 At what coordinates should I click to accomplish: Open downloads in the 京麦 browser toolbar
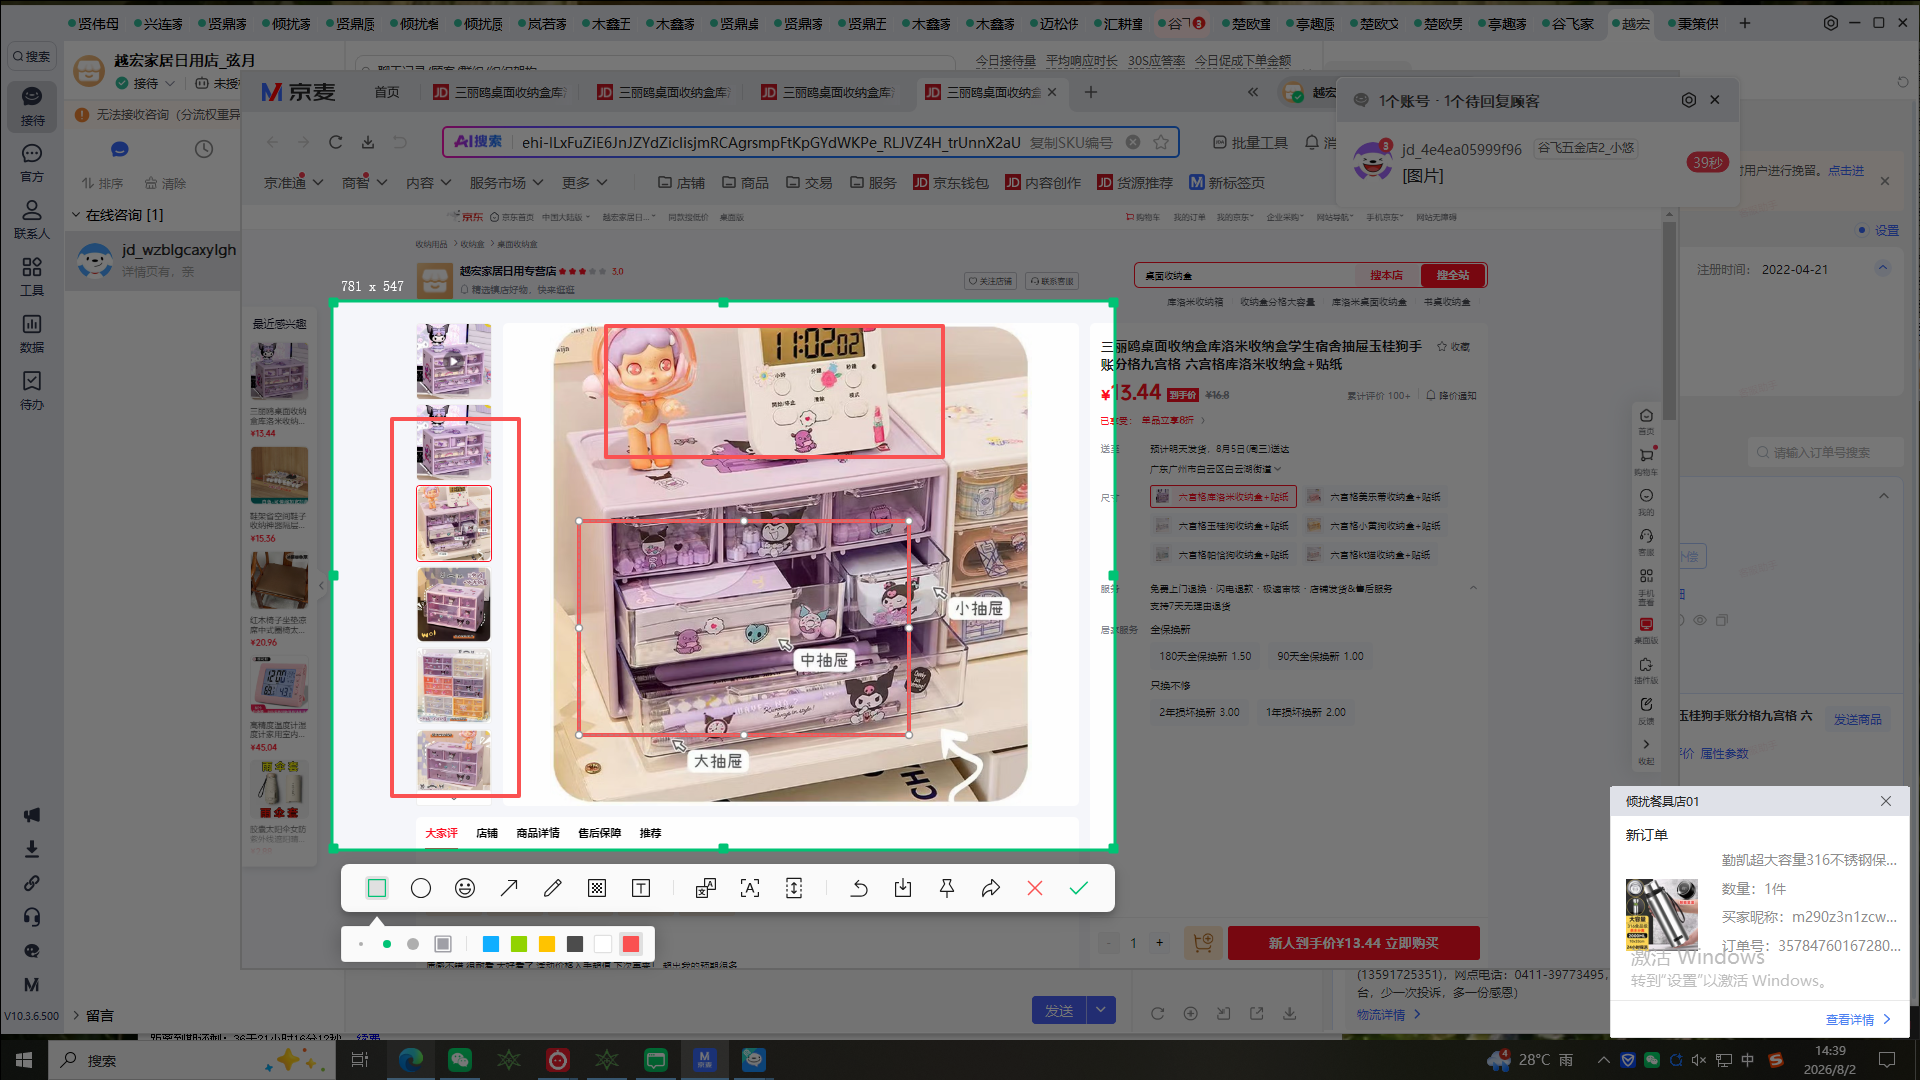pyautogui.click(x=368, y=142)
